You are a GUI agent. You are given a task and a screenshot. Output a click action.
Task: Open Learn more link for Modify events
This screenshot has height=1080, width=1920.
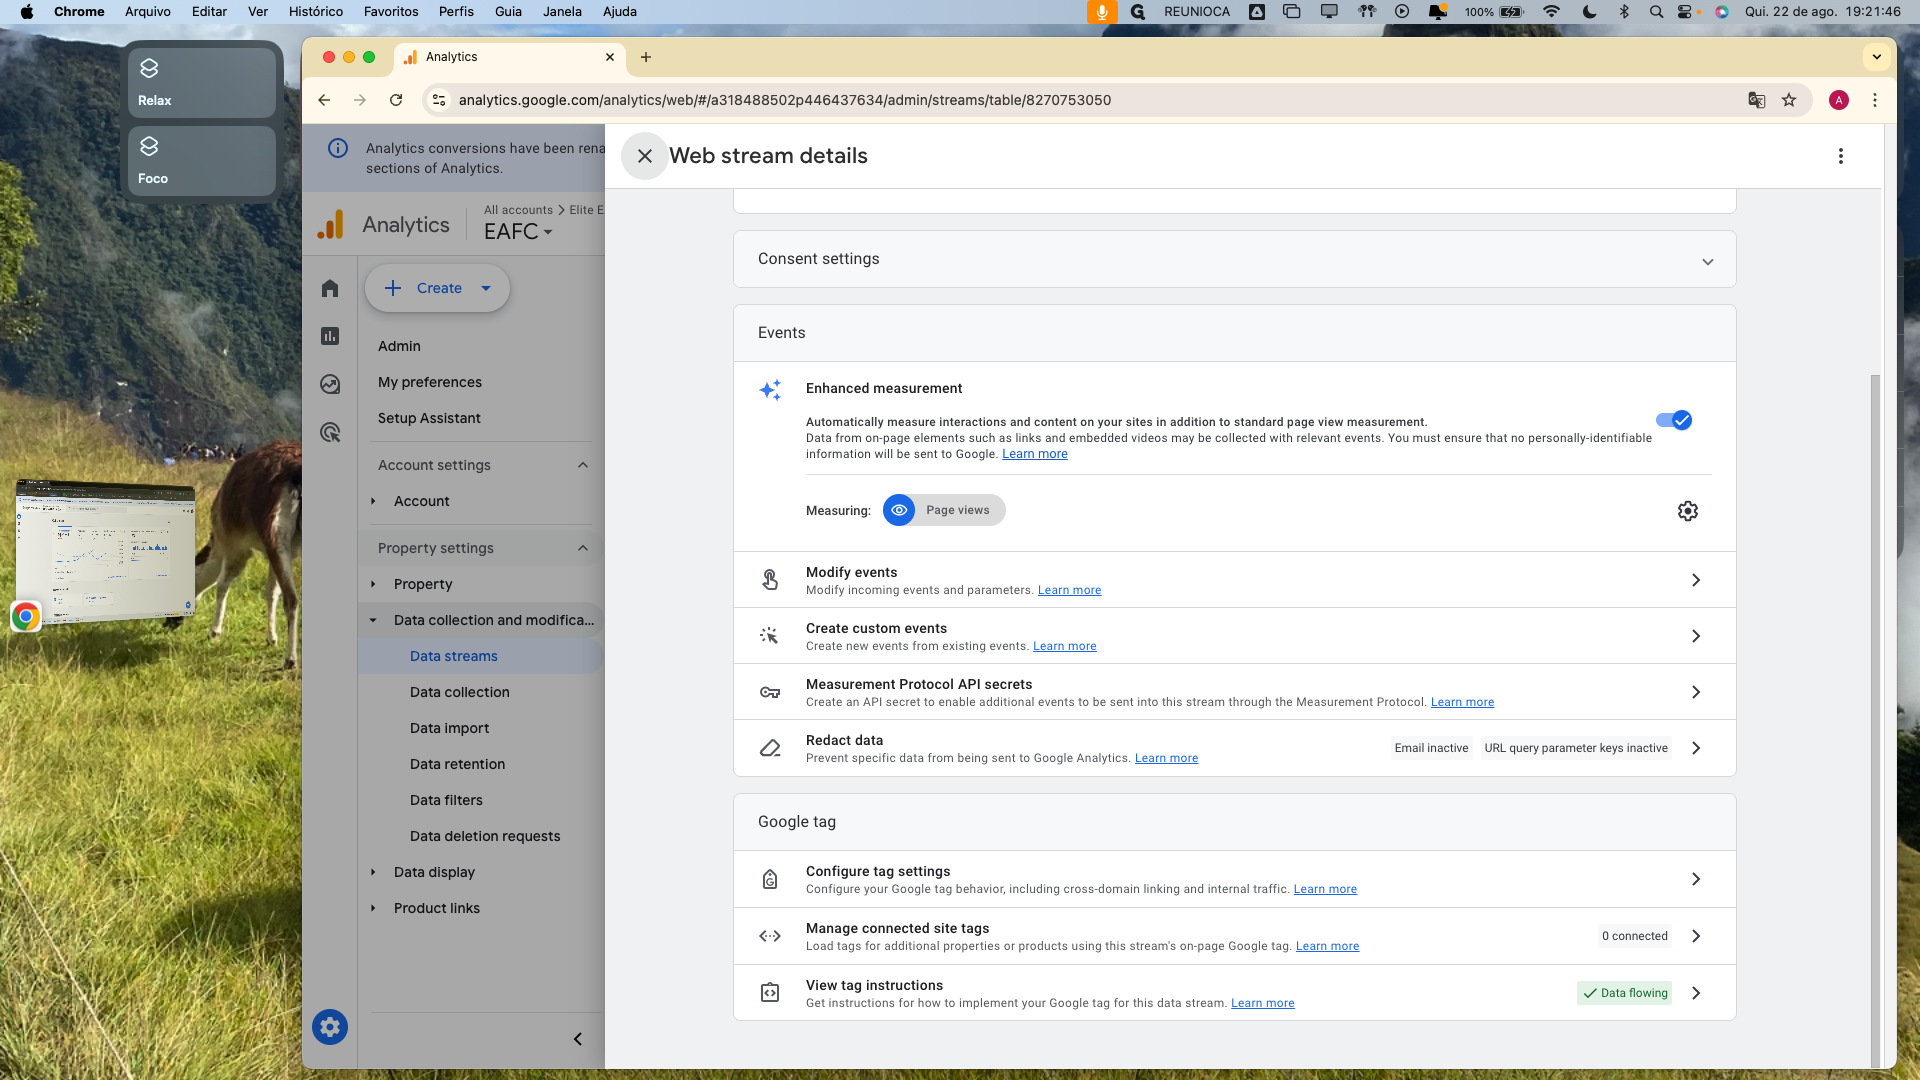coord(1069,590)
